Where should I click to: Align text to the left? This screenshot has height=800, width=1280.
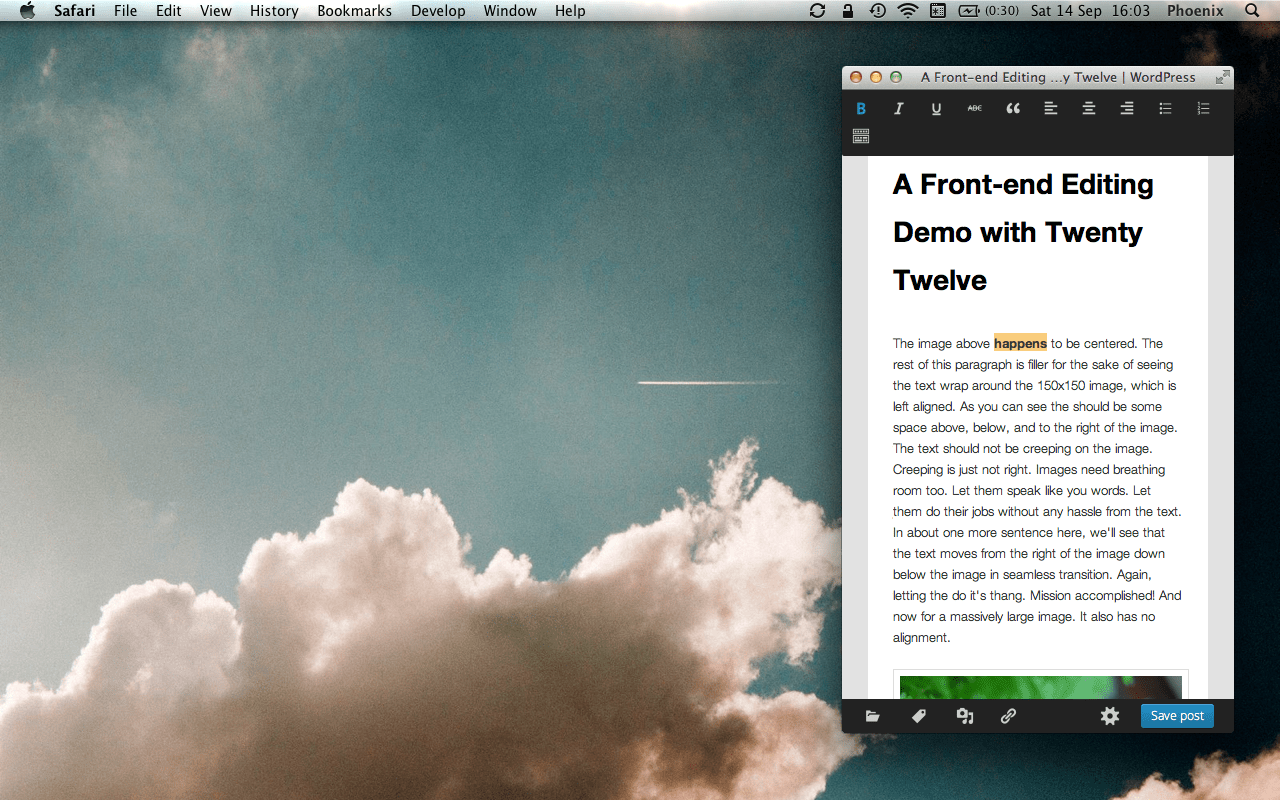point(1051,108)
